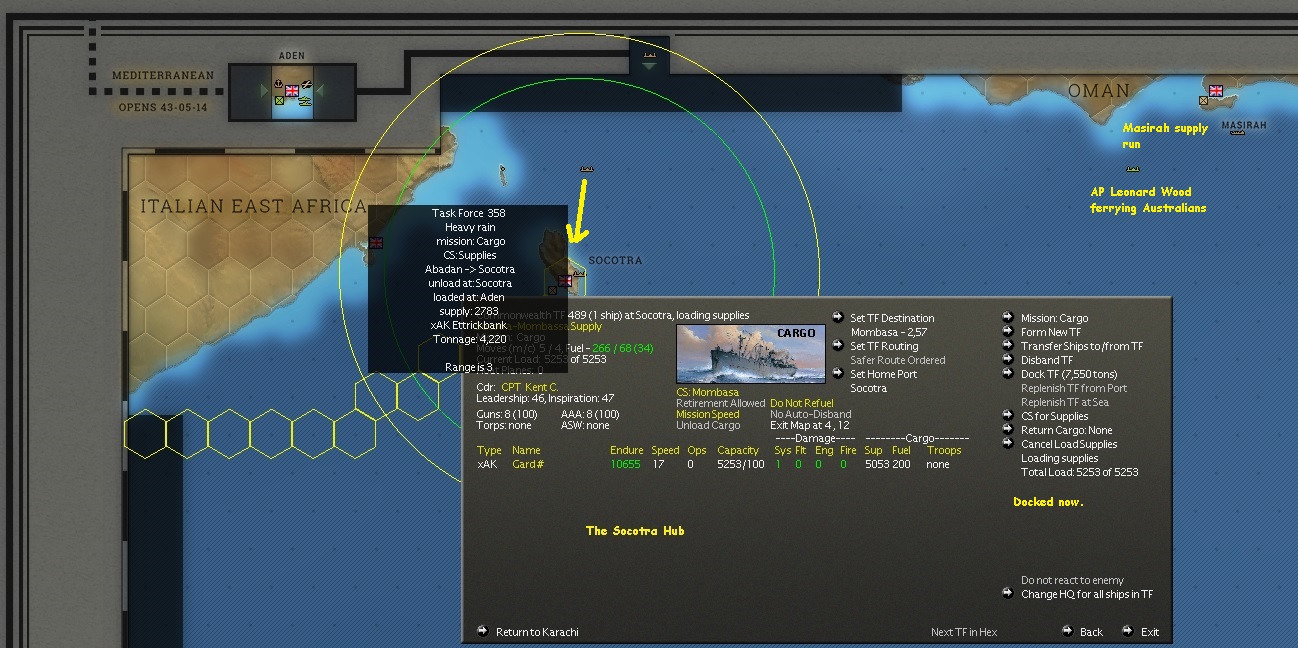Toggle the No Auto-Disband setting

[x=810, y=414]
